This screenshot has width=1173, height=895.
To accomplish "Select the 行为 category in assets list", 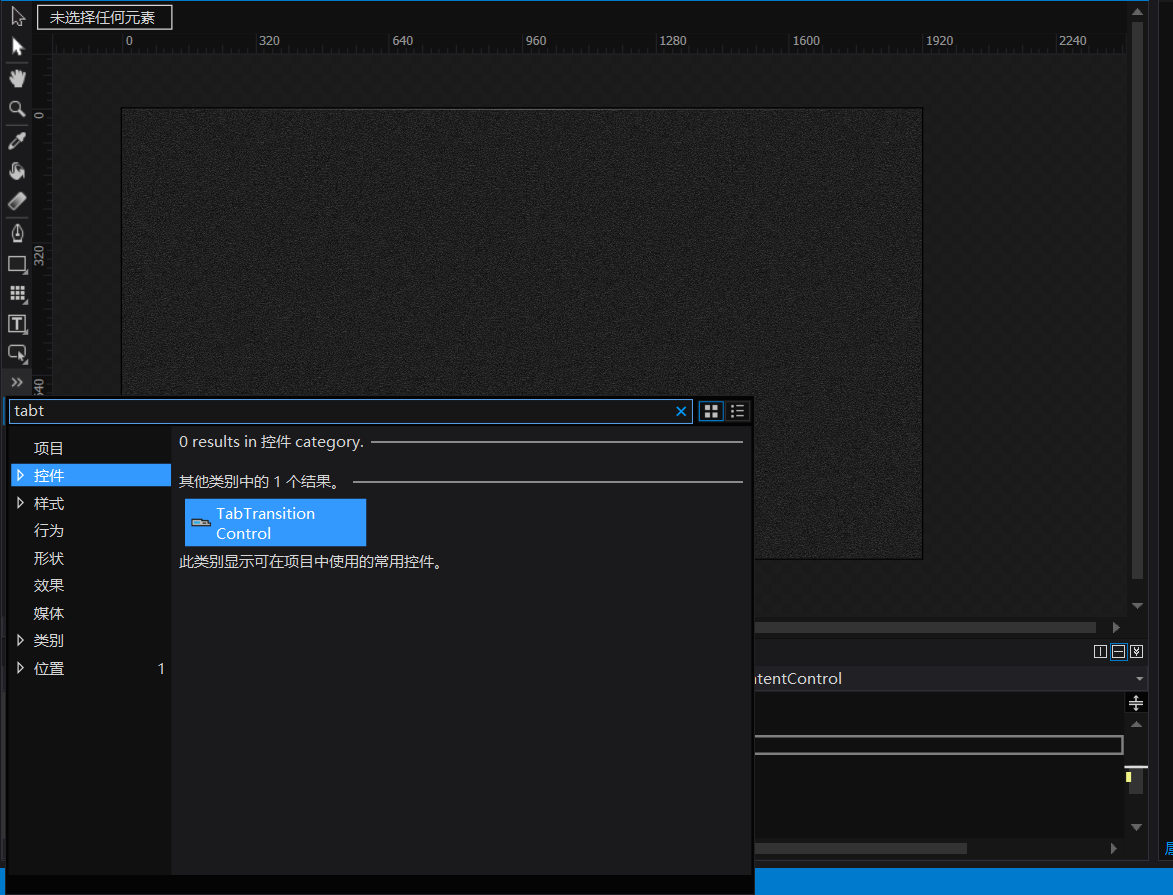I will tap(49, 530).
